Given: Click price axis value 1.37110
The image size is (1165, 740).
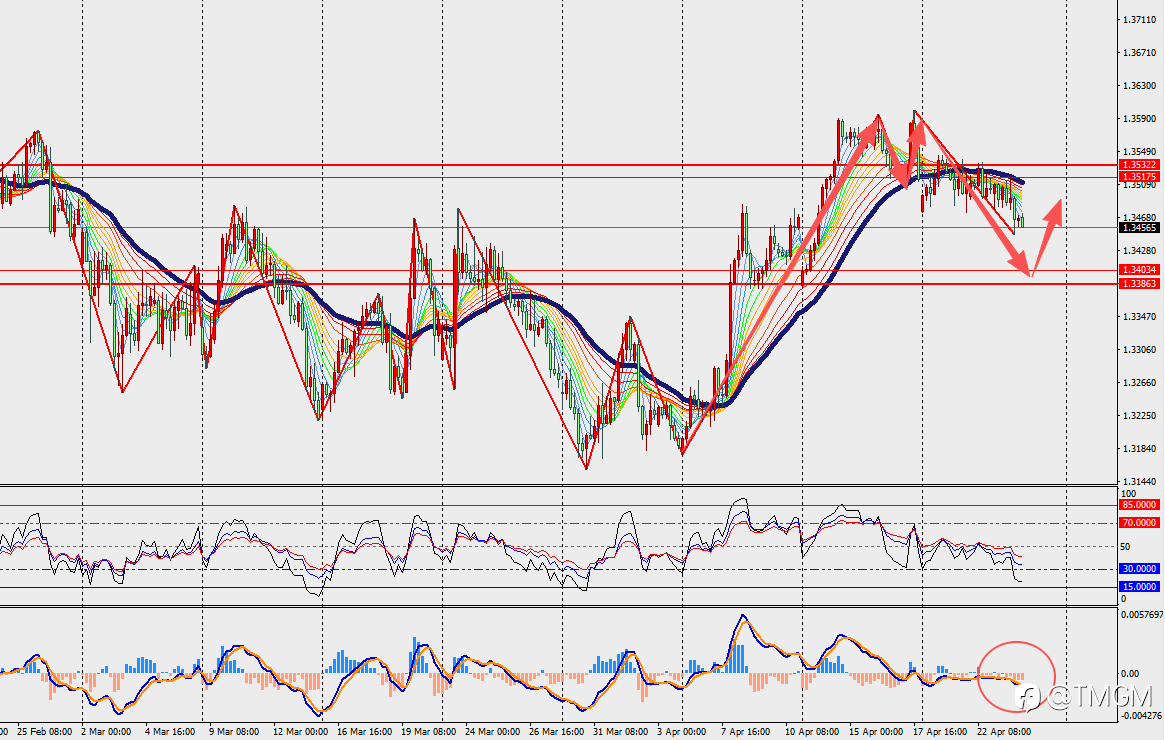Looking at the screenshot, I should tap(1140, 19).
